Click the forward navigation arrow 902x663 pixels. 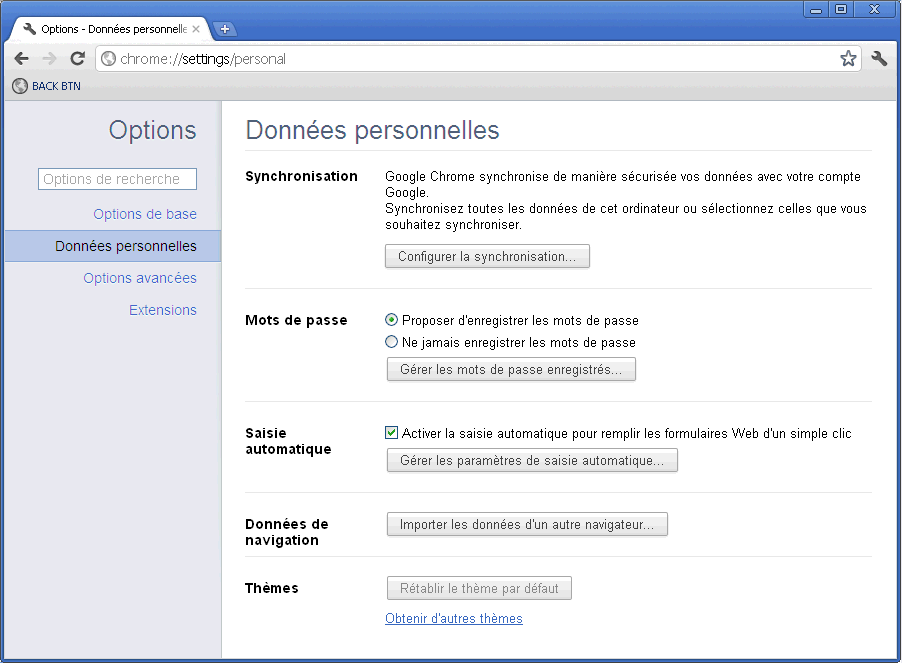point(49,58)
